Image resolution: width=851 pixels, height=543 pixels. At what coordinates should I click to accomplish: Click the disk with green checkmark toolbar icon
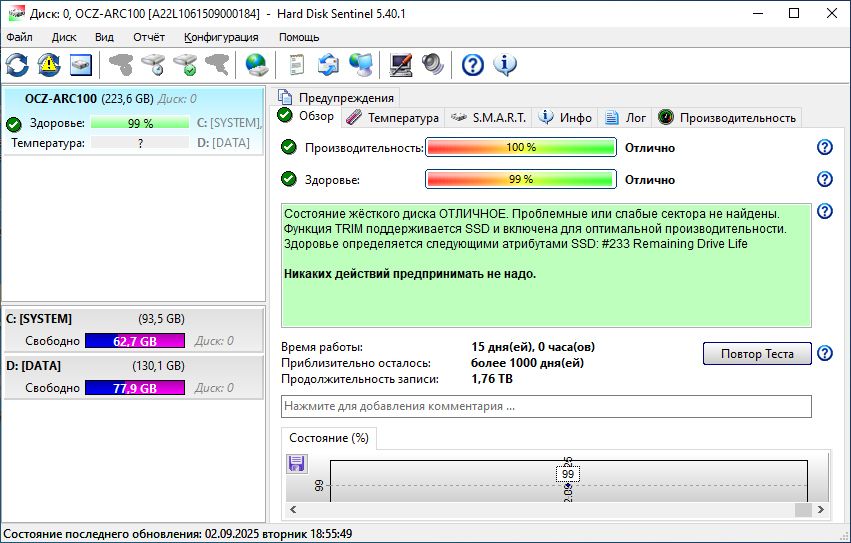tap(185, 65)
